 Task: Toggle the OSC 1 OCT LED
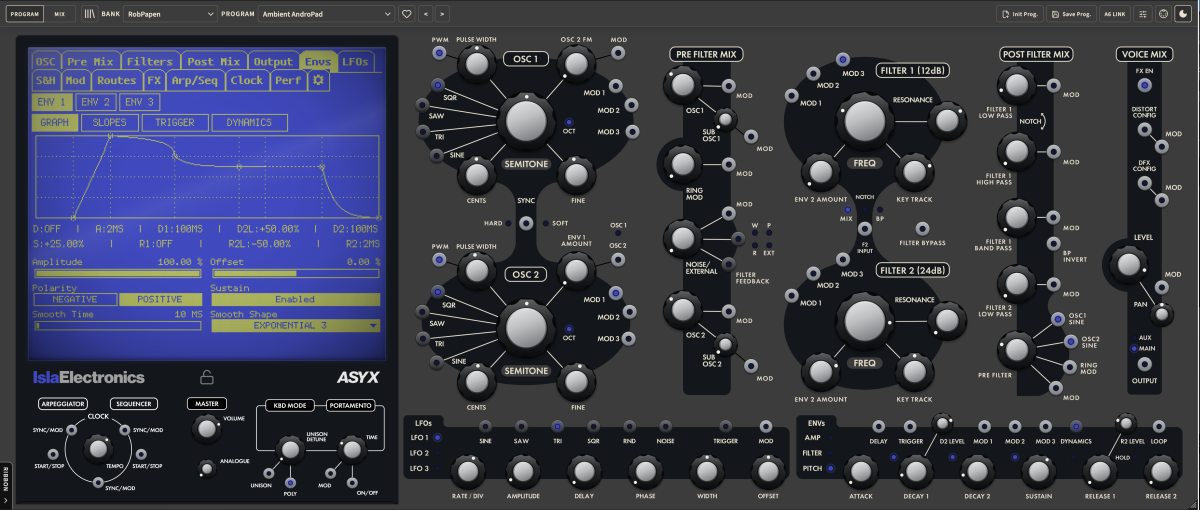[570, 121]
